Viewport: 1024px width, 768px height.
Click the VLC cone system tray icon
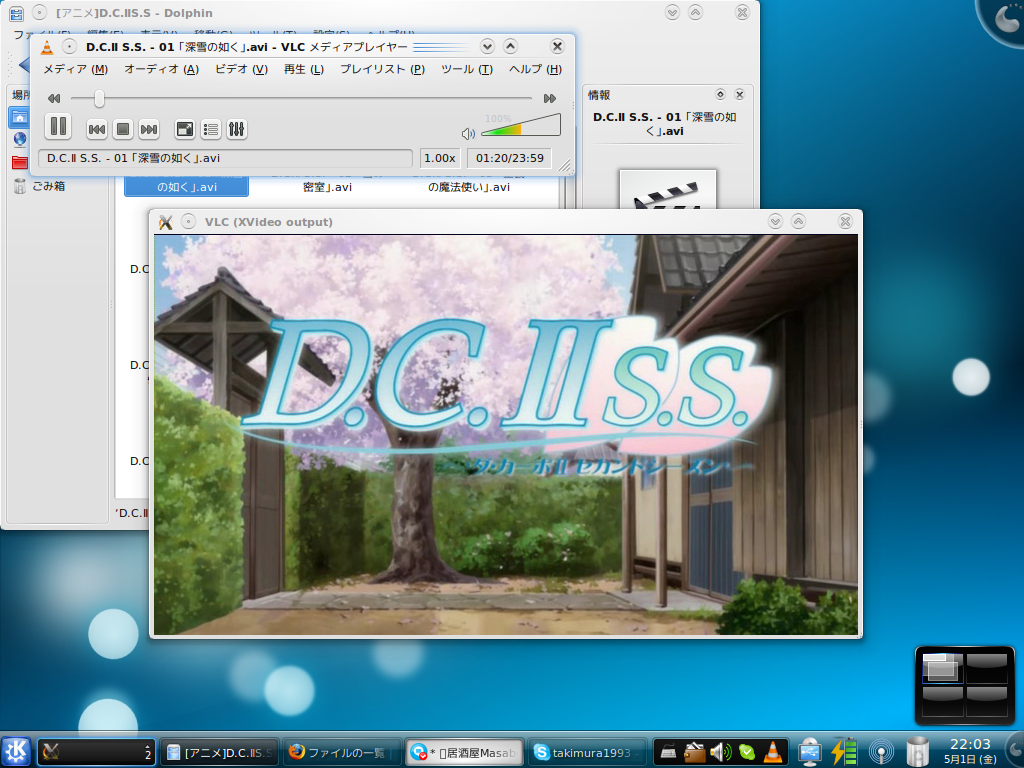[773, 752]
